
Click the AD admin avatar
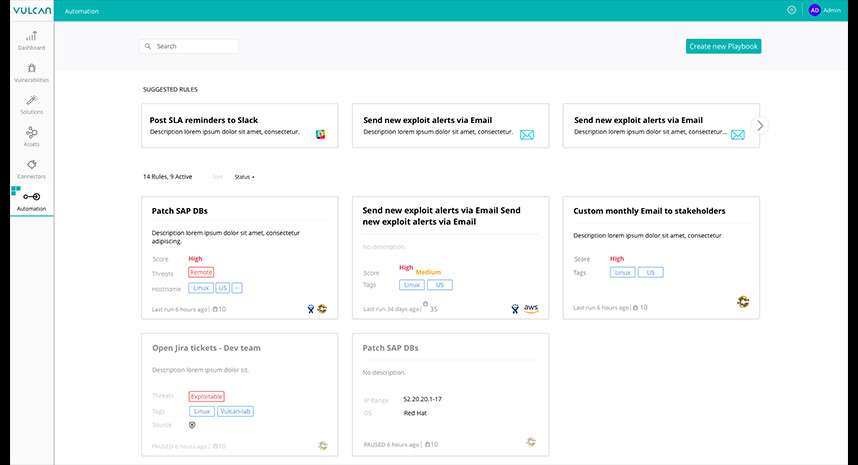[814, 10]
